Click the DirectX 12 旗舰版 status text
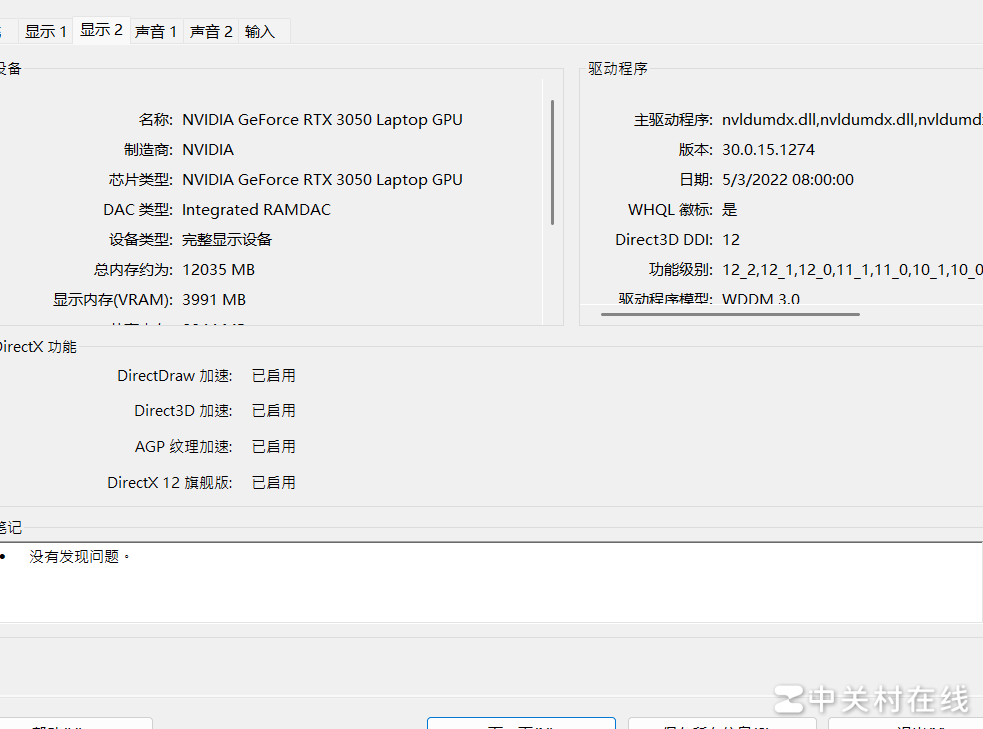The width and height of the screenshot is (983, 729). coord(273,483)
